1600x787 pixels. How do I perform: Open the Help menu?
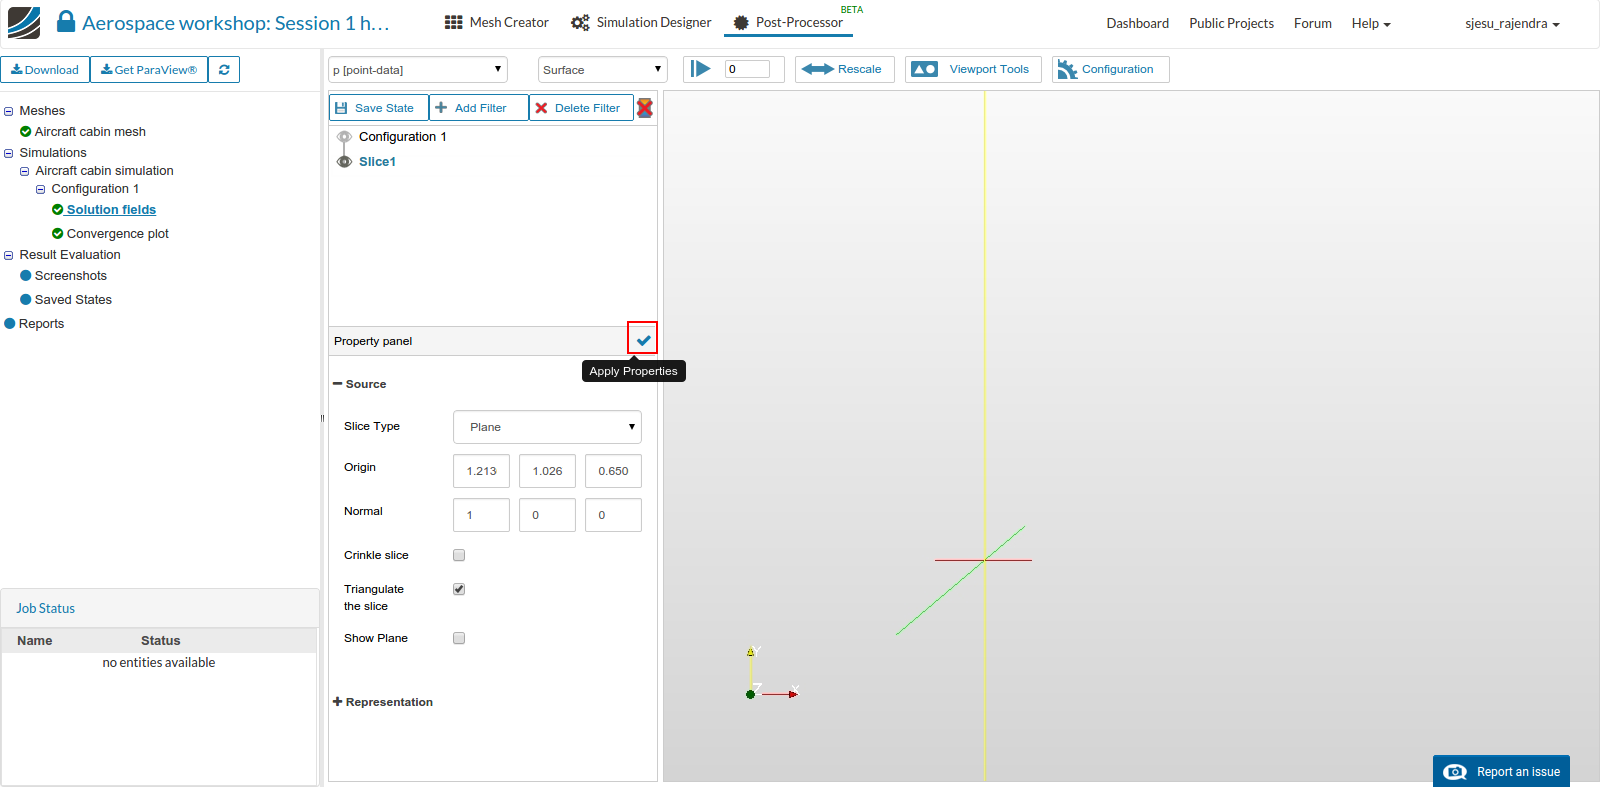pos(1371,23)
